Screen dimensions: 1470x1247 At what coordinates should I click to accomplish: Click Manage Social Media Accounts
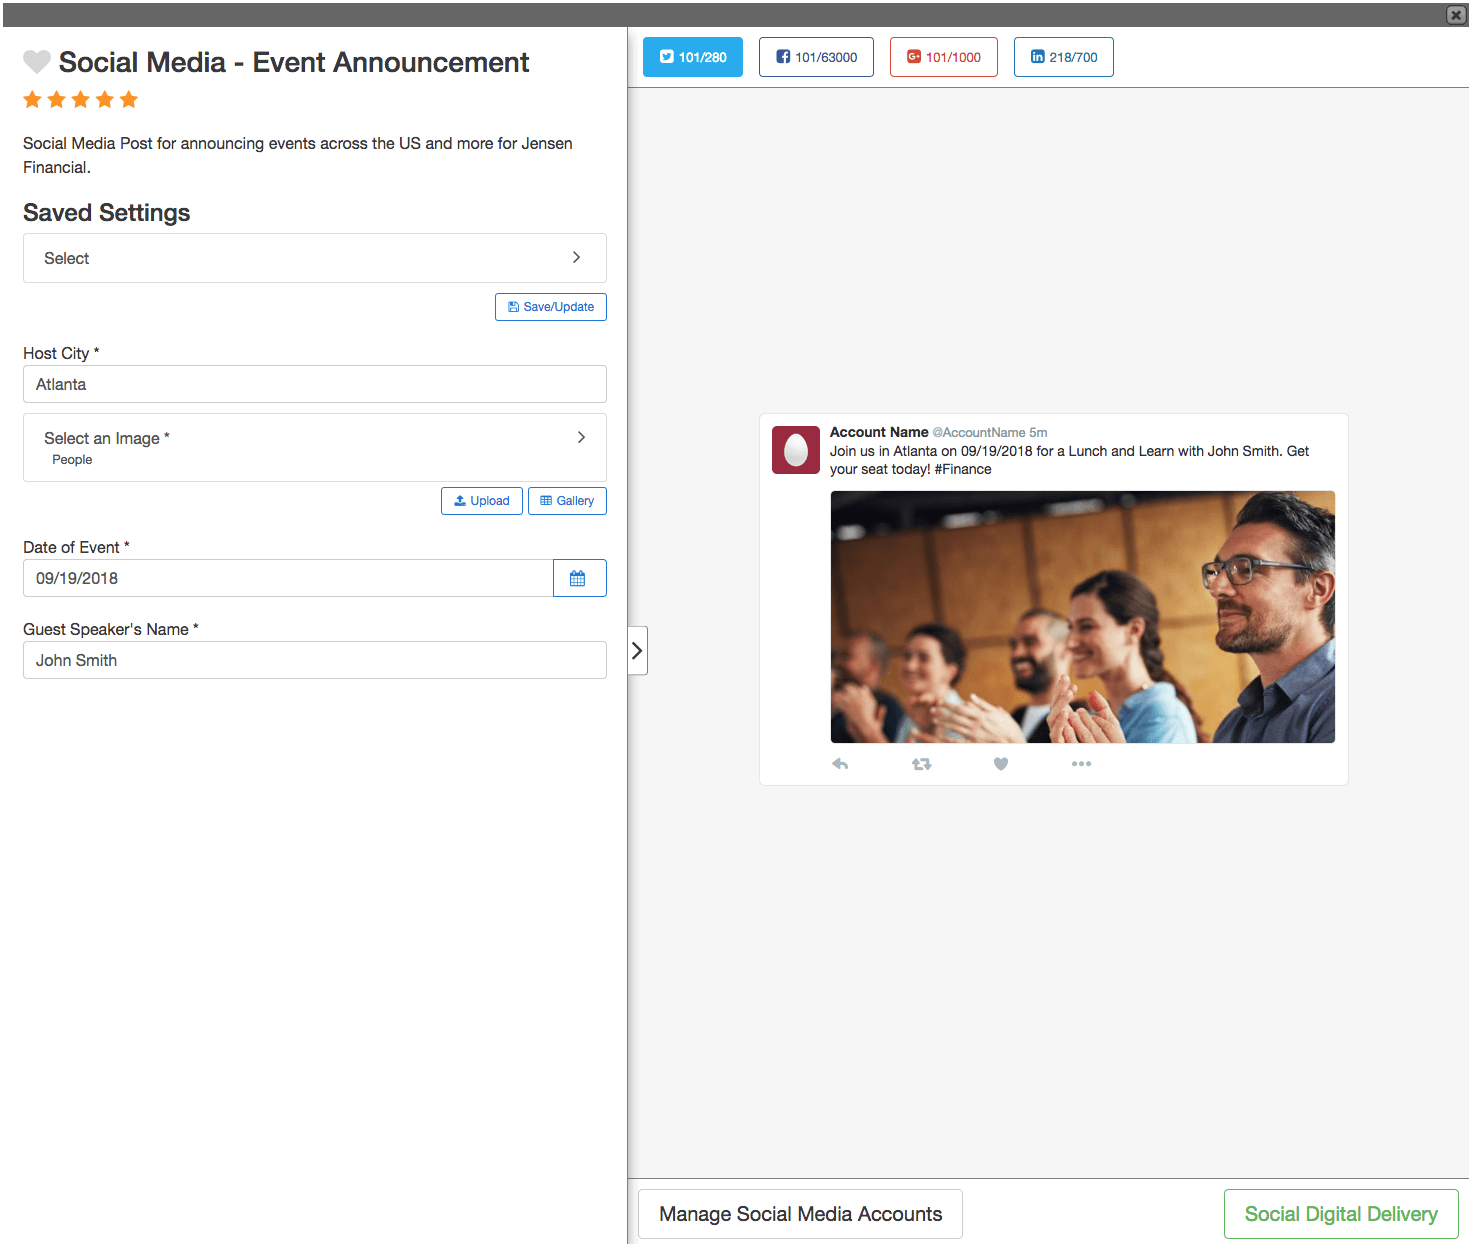point(800,1214)
